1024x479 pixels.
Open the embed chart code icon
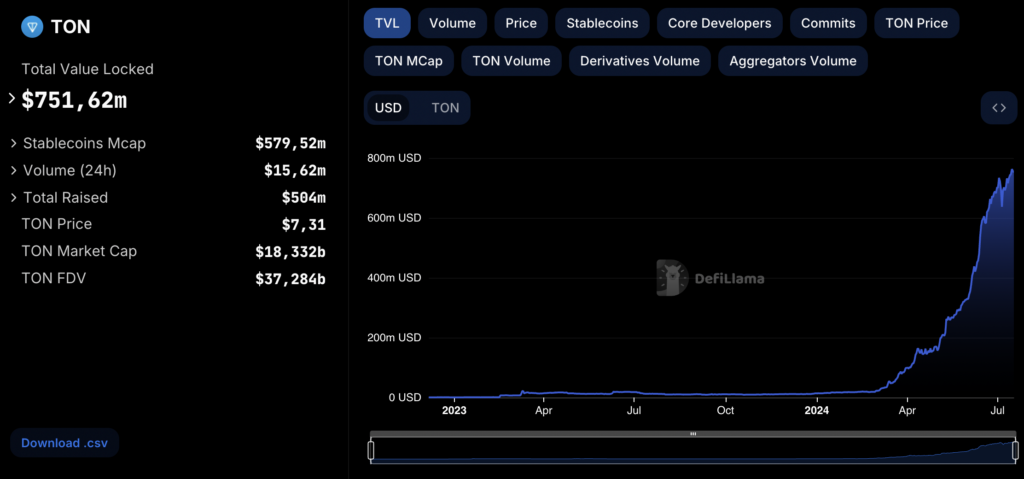point(999,108)
